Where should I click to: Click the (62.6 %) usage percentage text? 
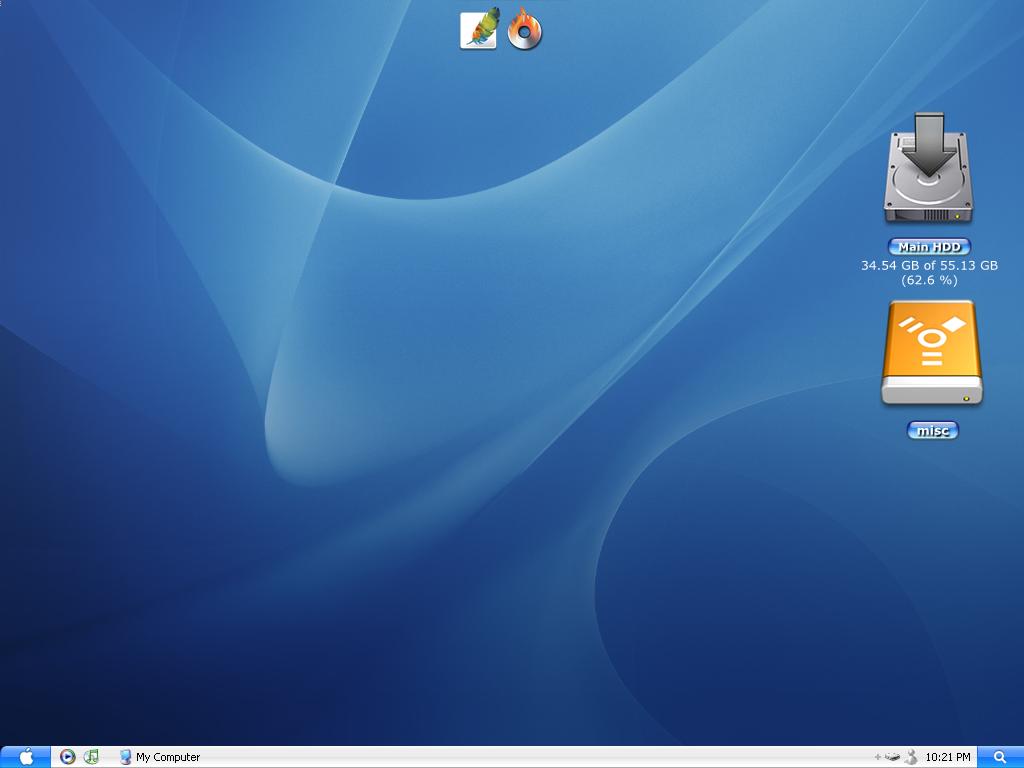[x=929, y=280]
